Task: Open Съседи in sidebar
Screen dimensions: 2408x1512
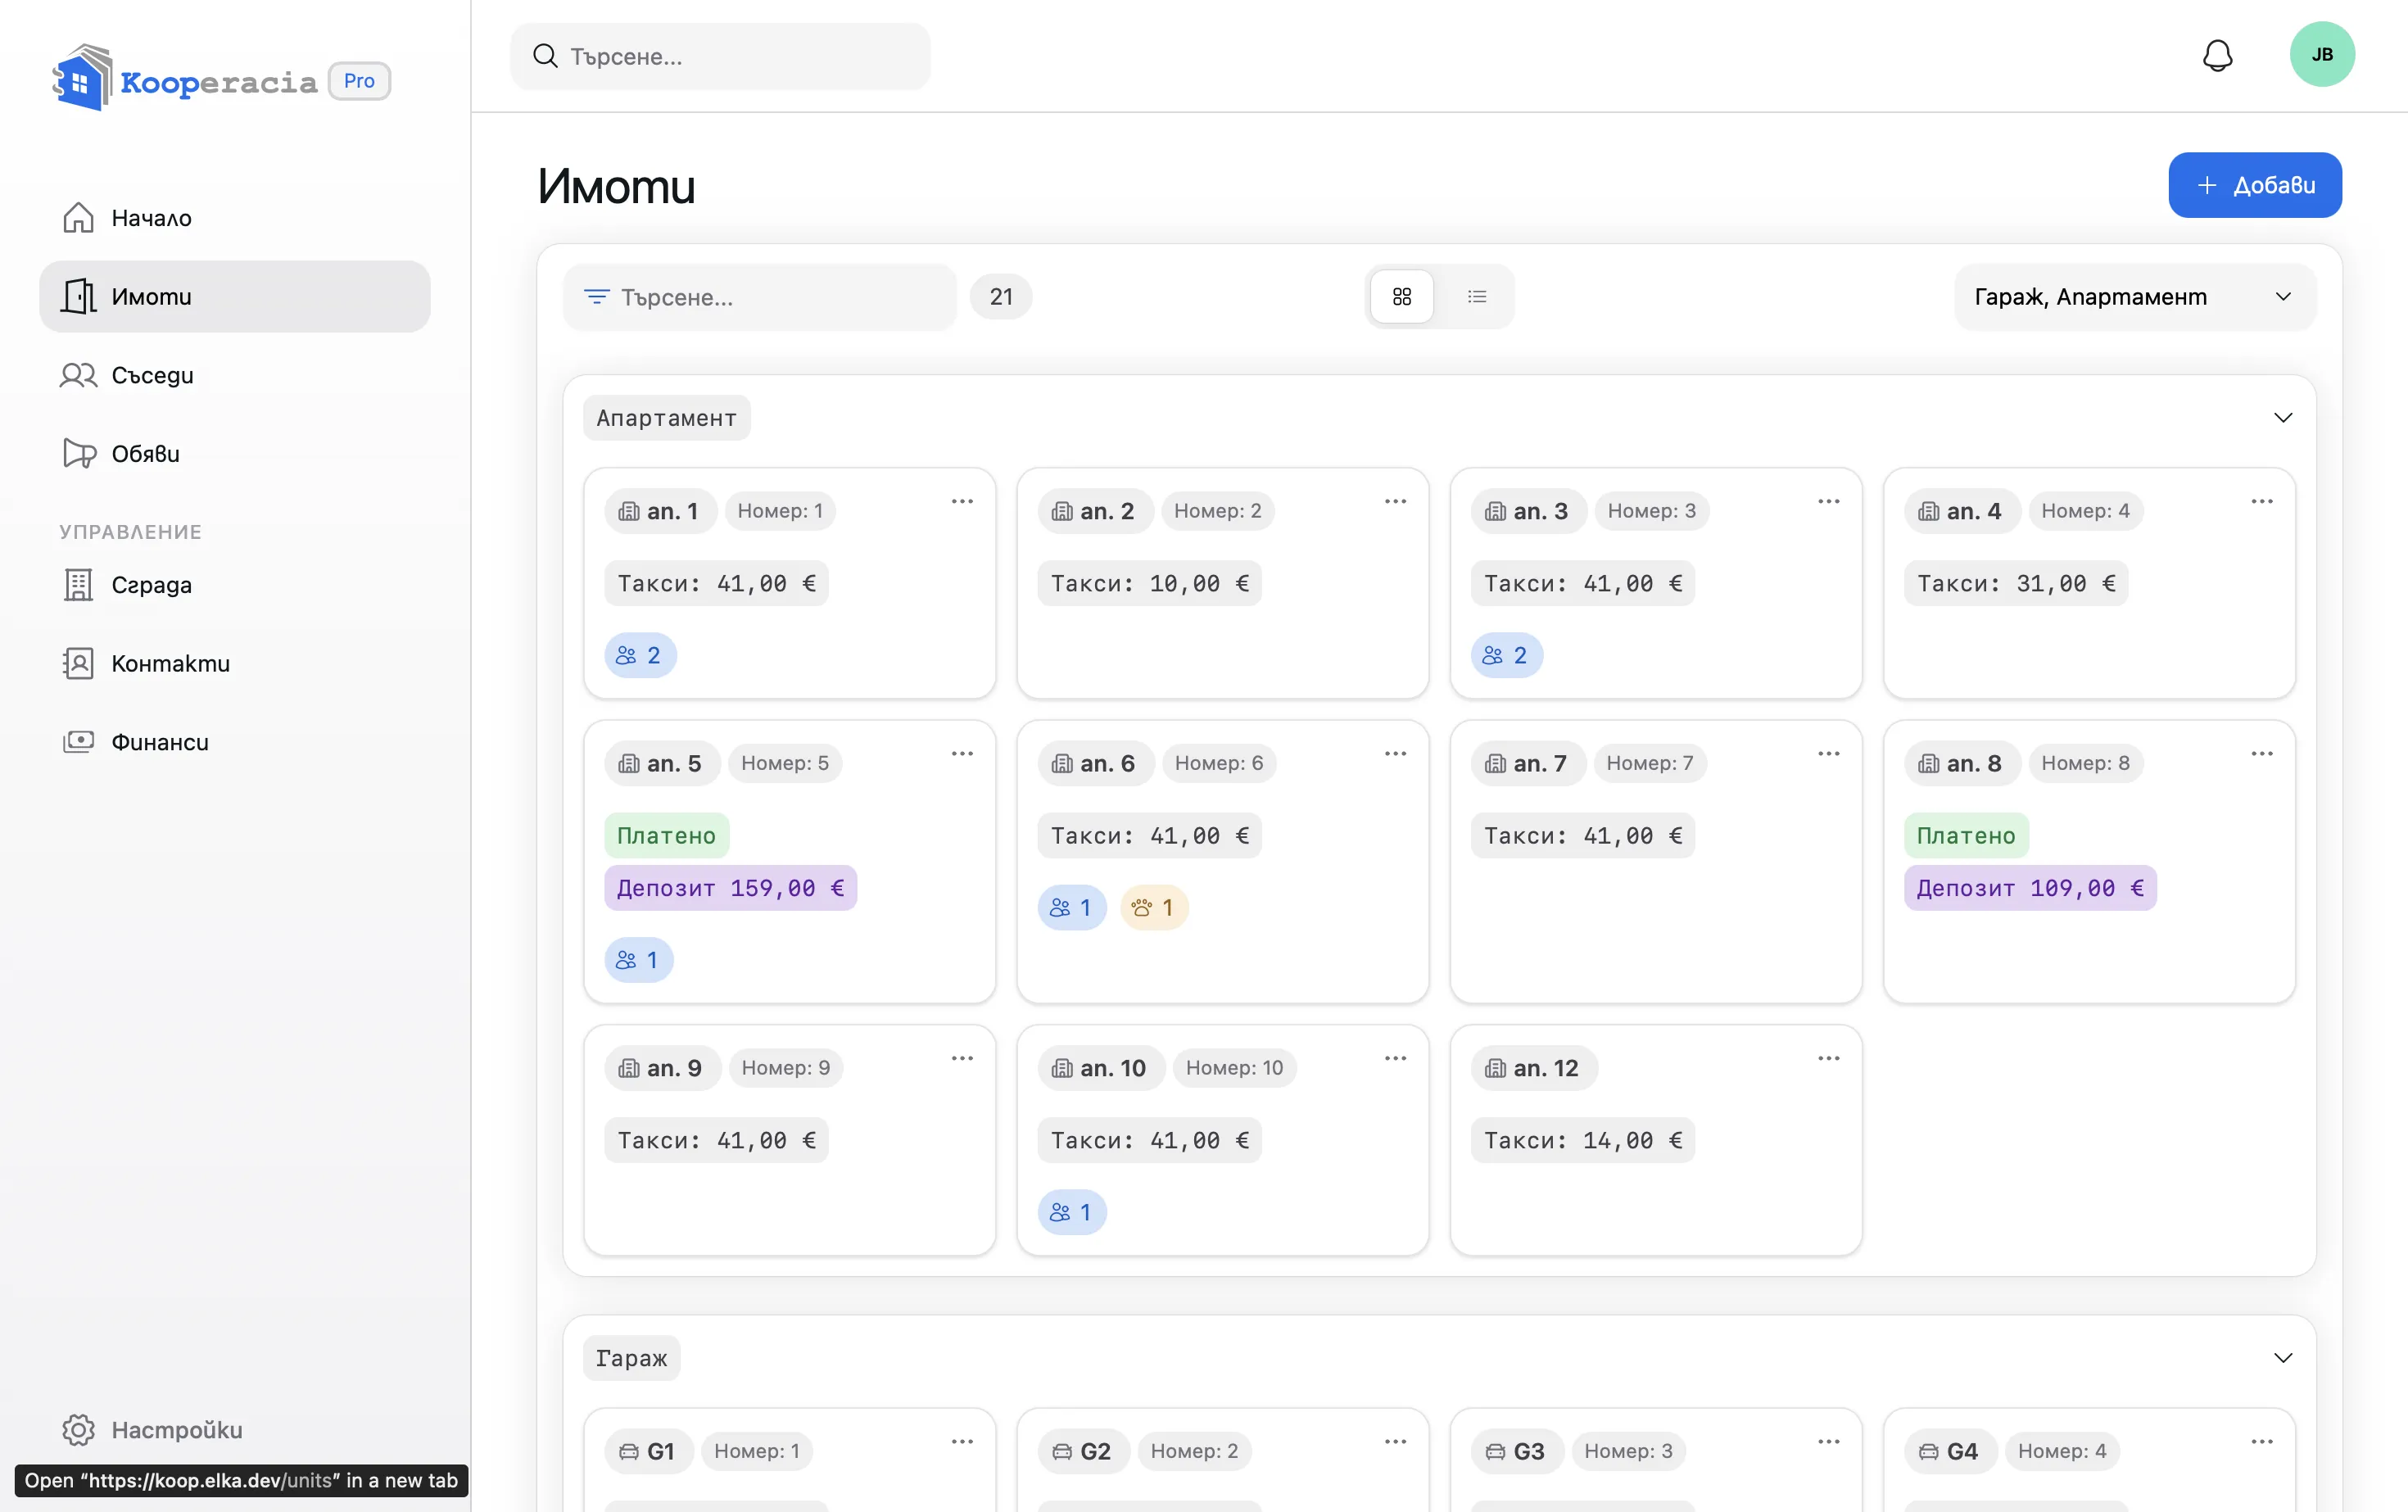Action: coord(235,376)
